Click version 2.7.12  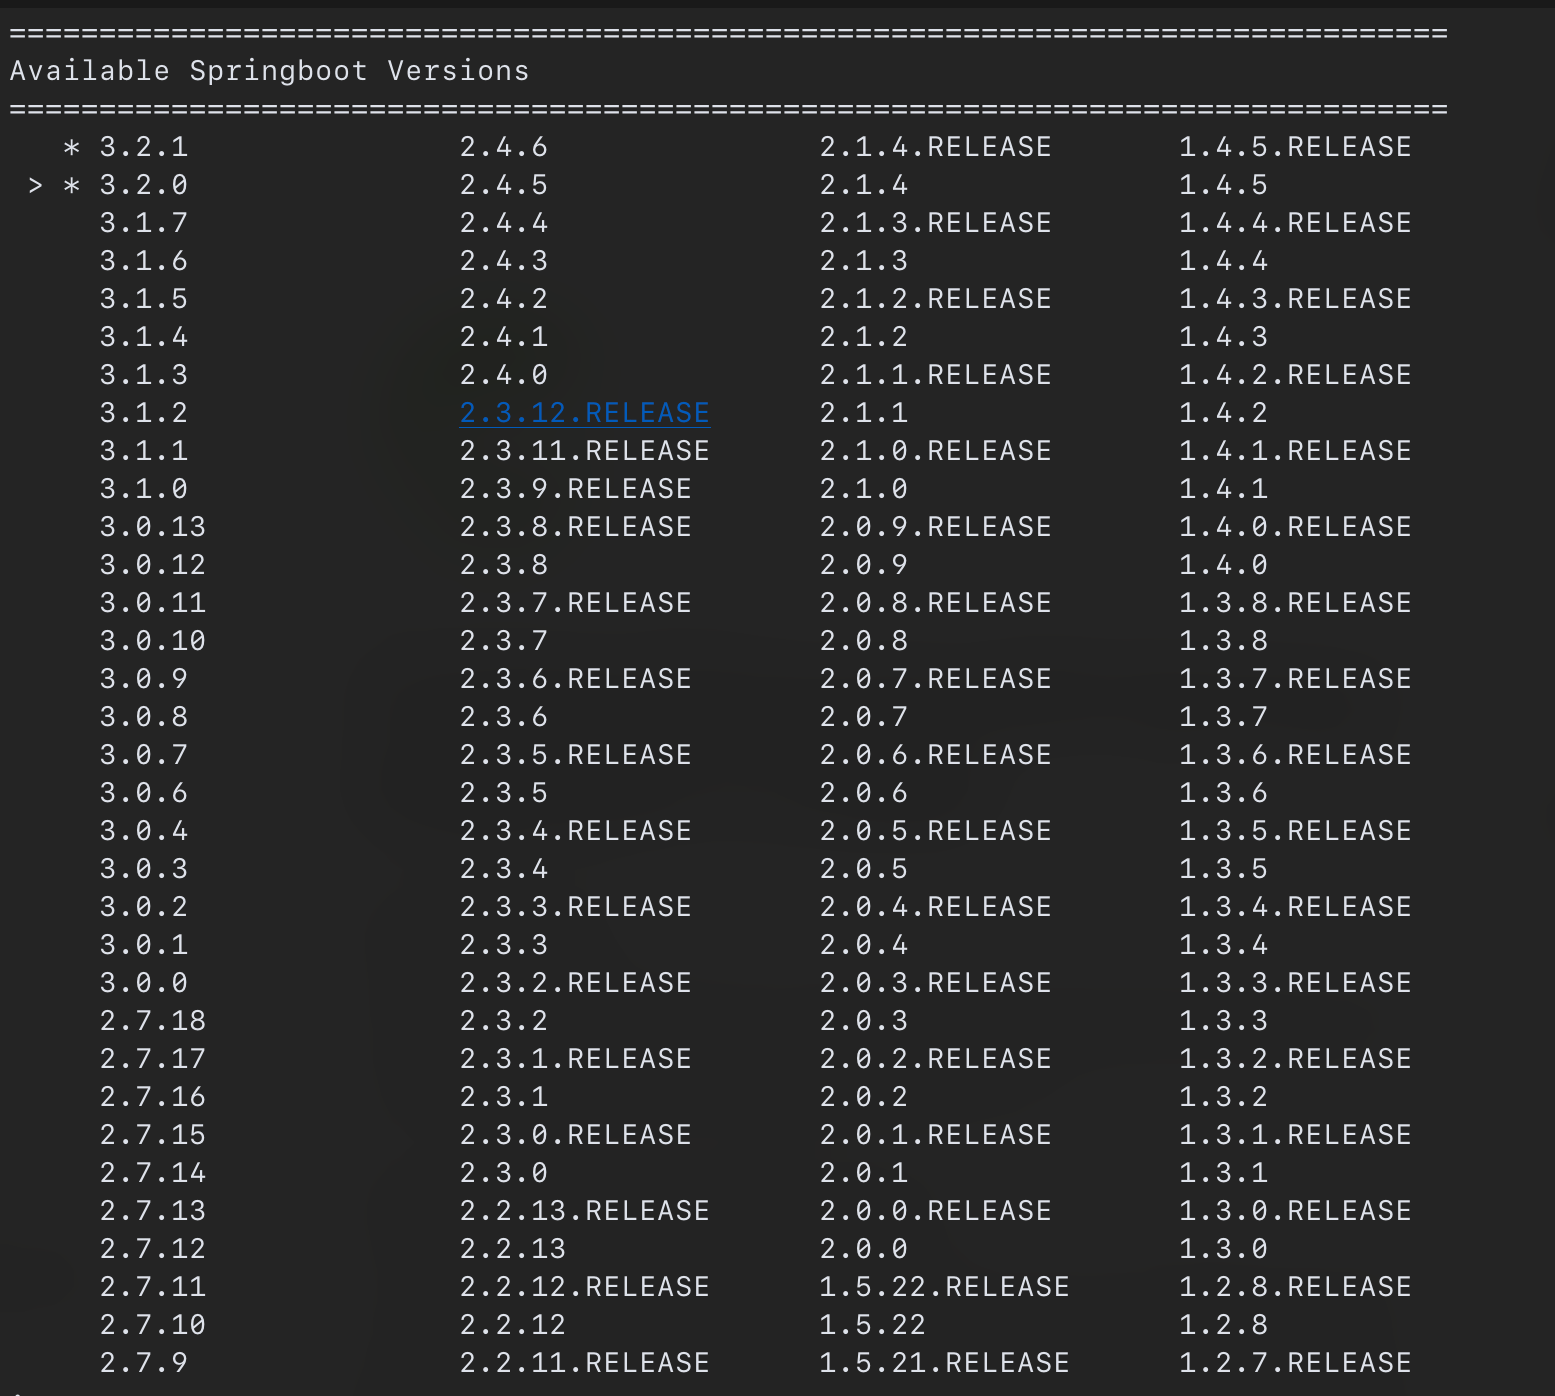[x=153, y=1249]
